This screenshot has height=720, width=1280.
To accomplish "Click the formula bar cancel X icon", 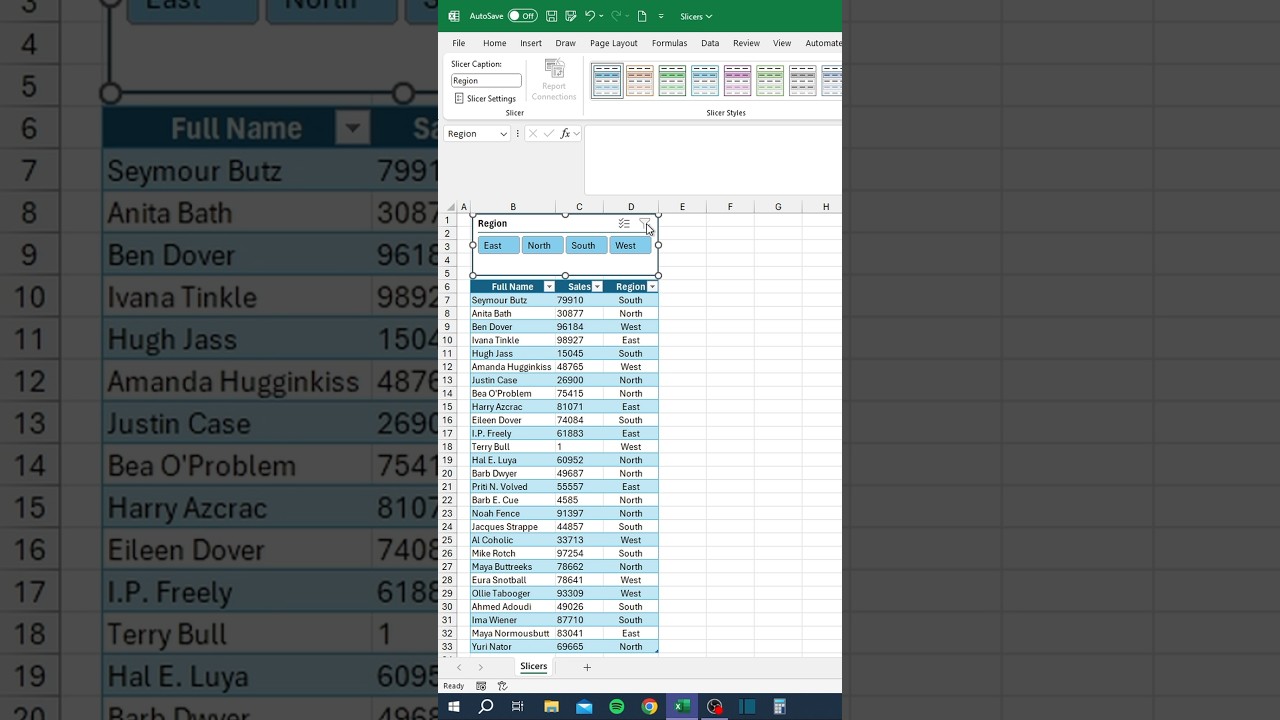I will tap(533, 134).
